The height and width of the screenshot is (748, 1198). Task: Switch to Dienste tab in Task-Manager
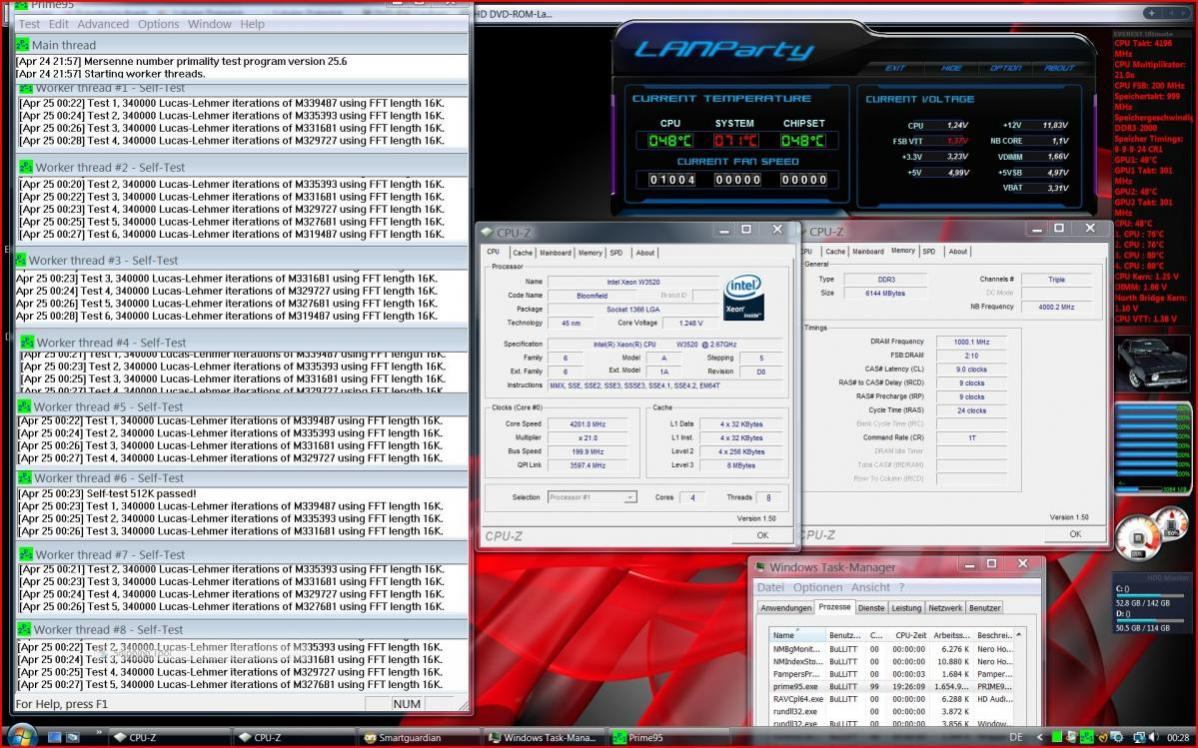tap(871, 608)
